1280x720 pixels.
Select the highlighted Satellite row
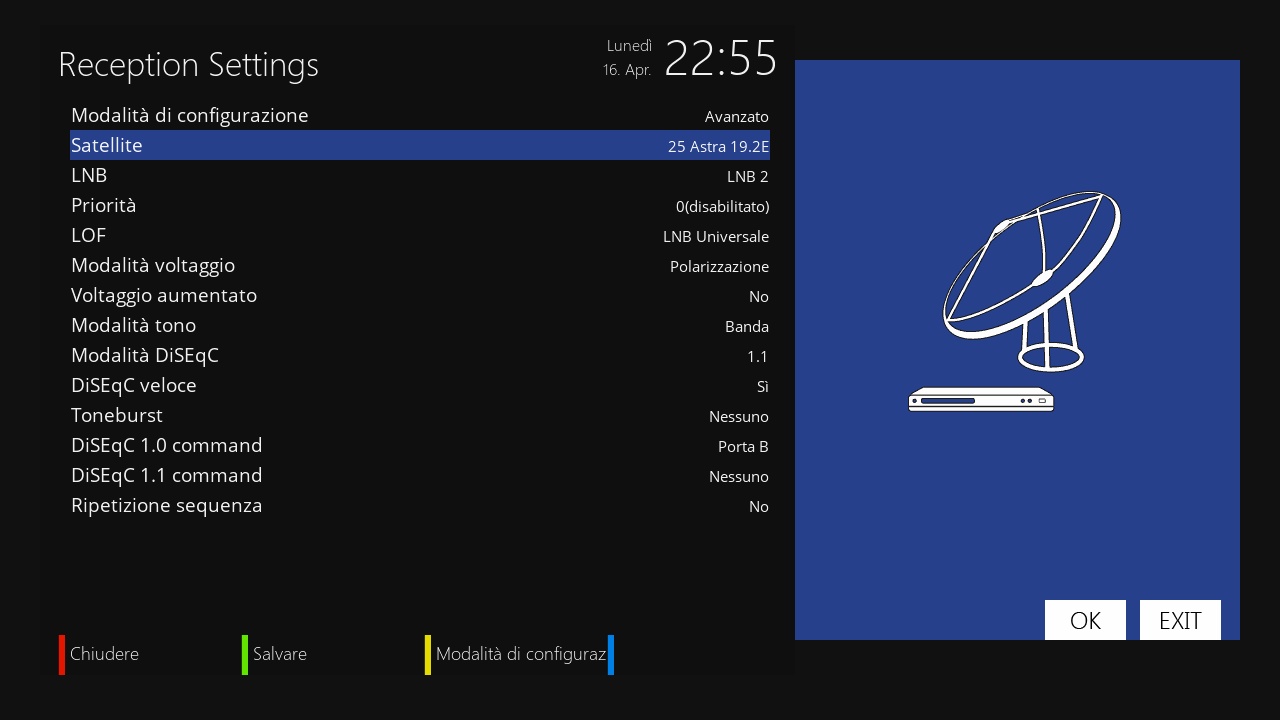[x=420, y=145]
